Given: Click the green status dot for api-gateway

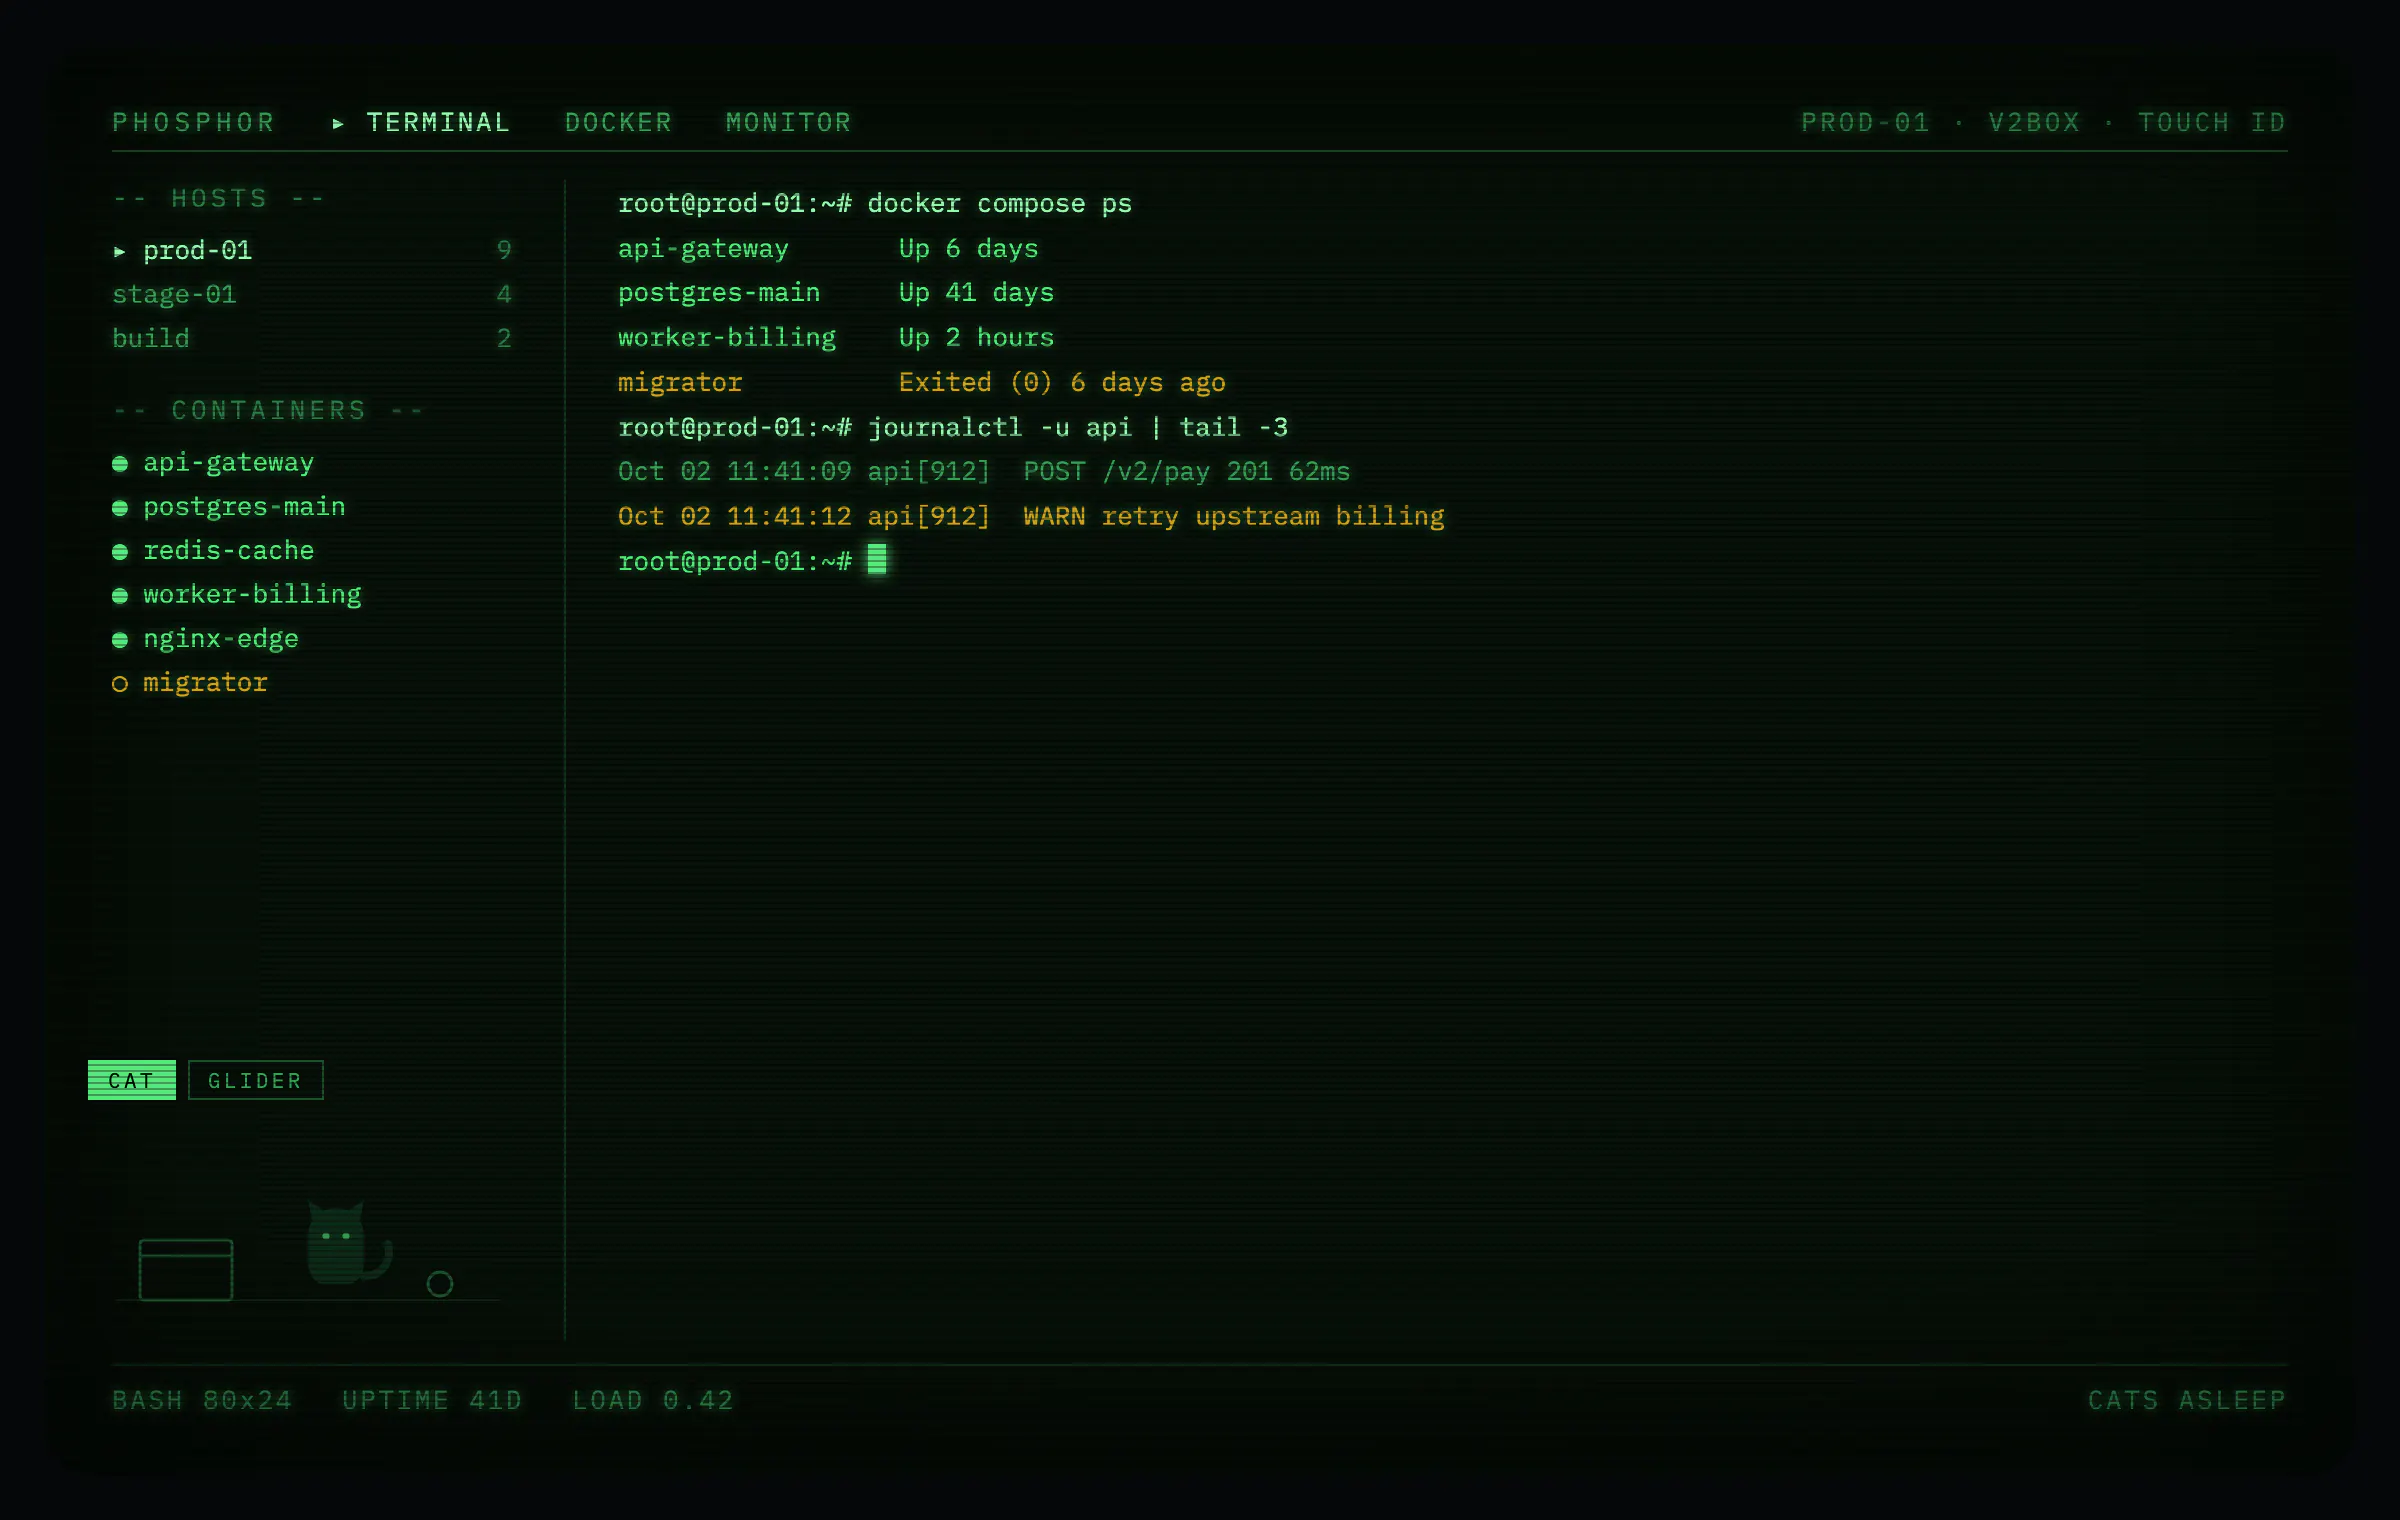Looking at the screenshot, I should [120, 463].
